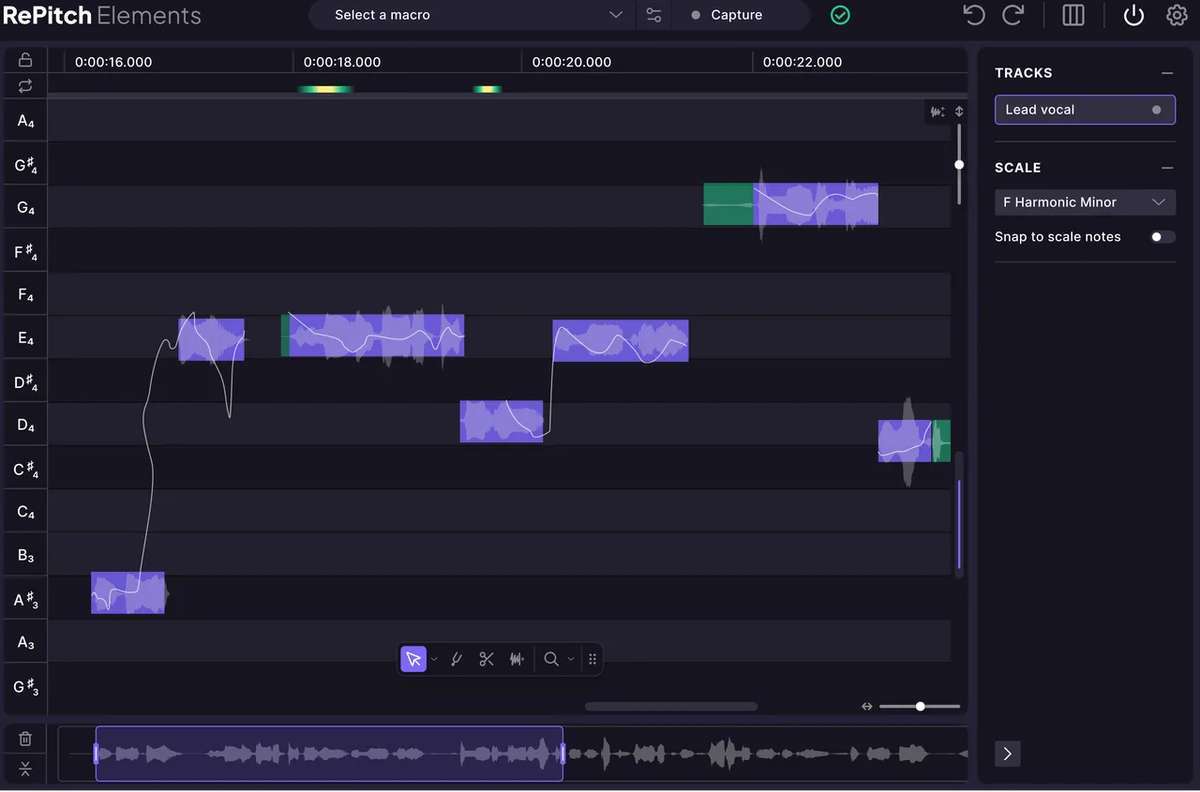Toggle the plugin power bypass button
1200x792 pixels.
click(x=1133, y=15)
